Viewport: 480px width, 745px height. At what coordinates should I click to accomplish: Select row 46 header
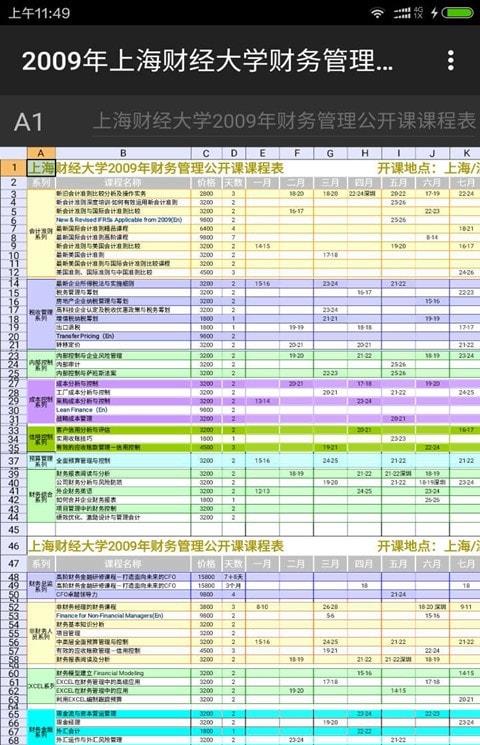[x=14, y=546]
